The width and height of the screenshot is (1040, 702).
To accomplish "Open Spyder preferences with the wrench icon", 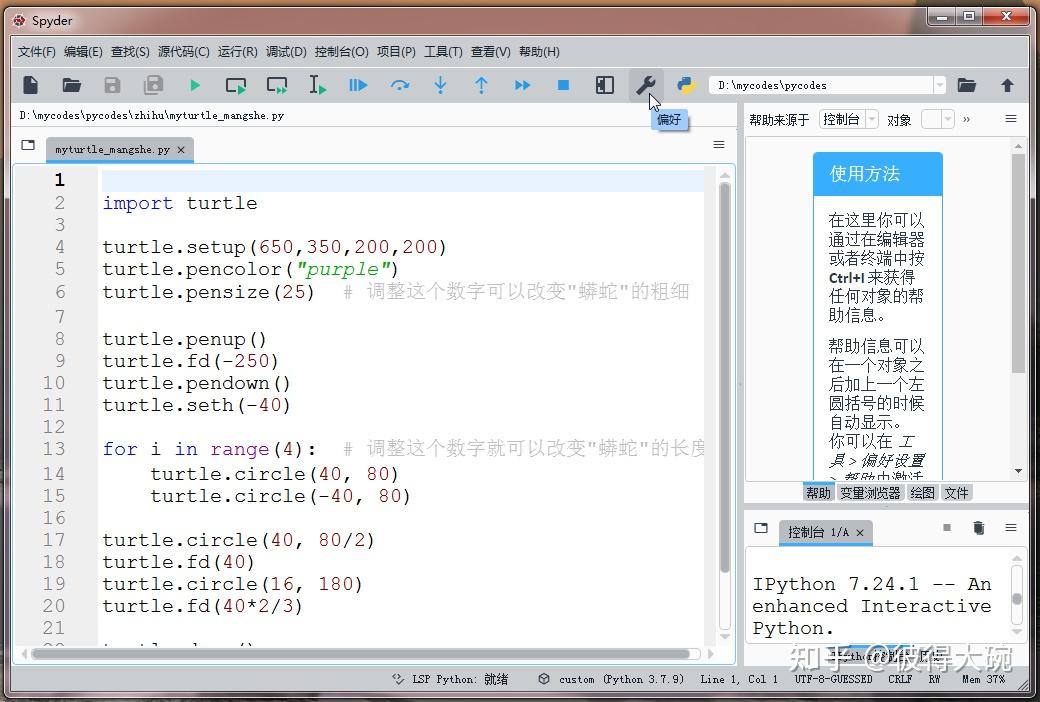I will 645,85.
